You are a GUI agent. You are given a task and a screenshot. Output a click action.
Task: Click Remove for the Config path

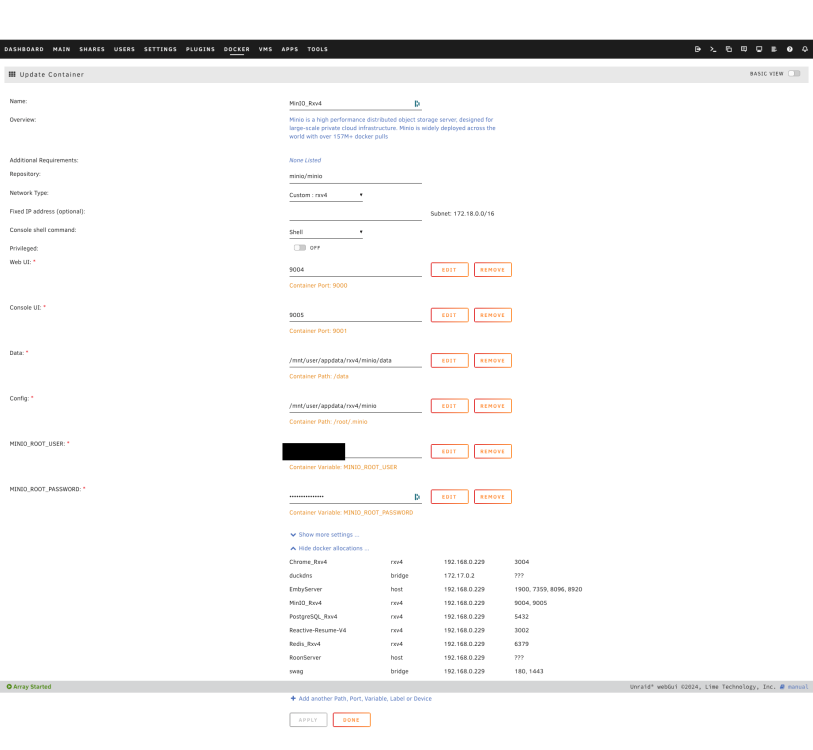click(493, 406)
